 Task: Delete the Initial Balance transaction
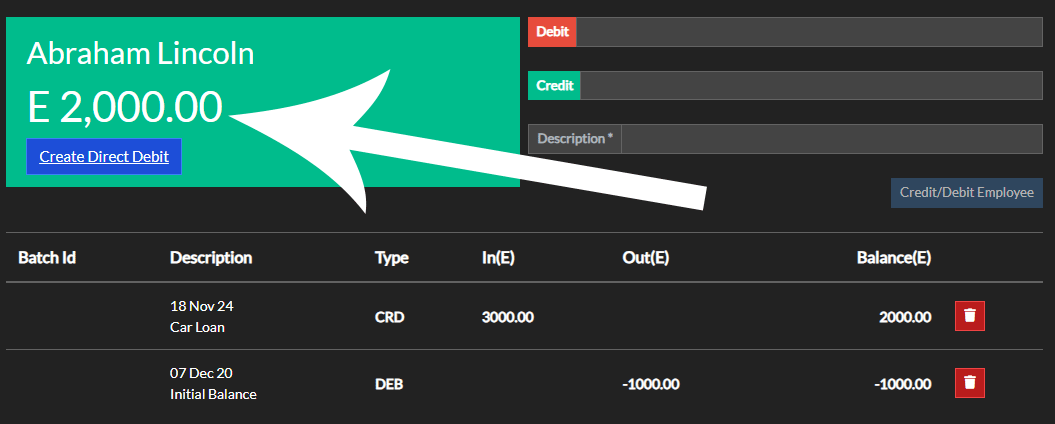[x=969, y=383]
